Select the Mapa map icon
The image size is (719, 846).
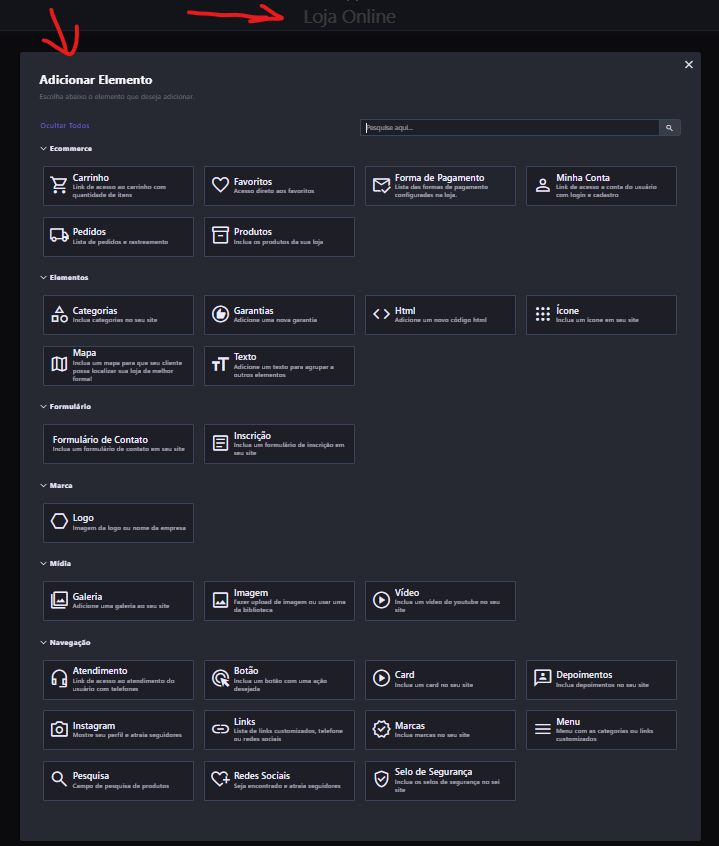point(59,365)
